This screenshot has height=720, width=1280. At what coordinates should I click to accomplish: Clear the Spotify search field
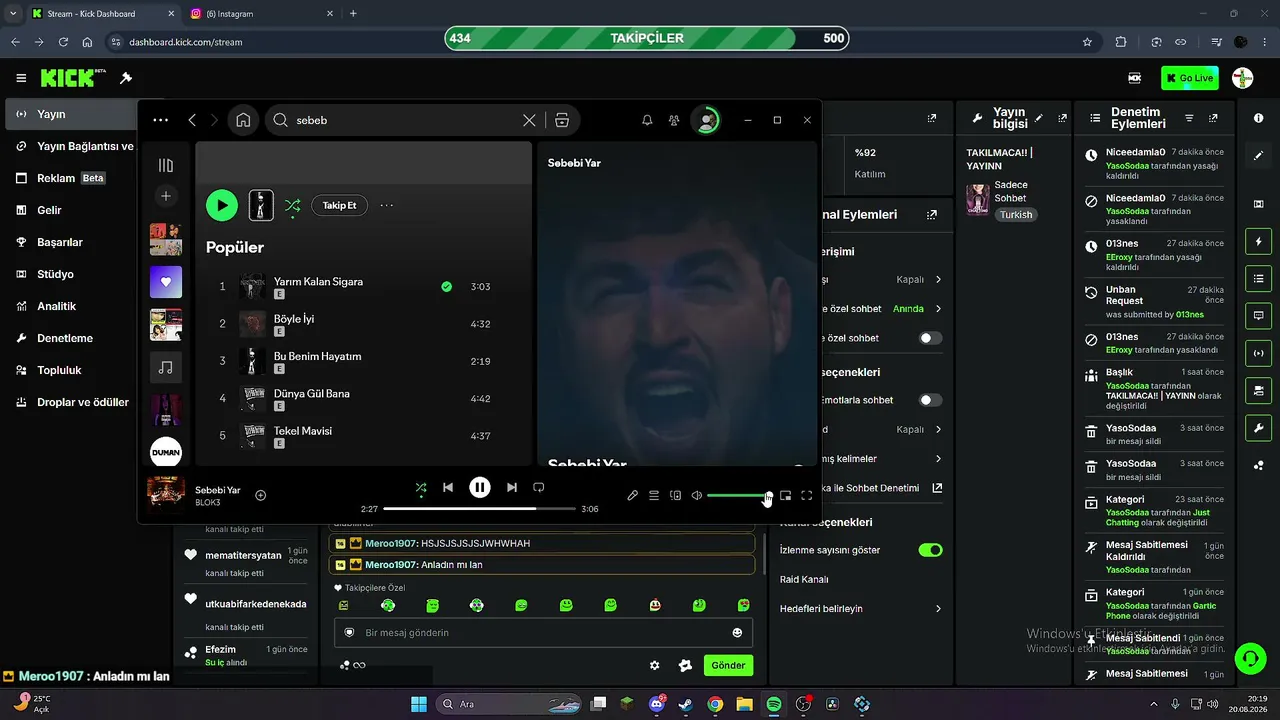(529, 120)
